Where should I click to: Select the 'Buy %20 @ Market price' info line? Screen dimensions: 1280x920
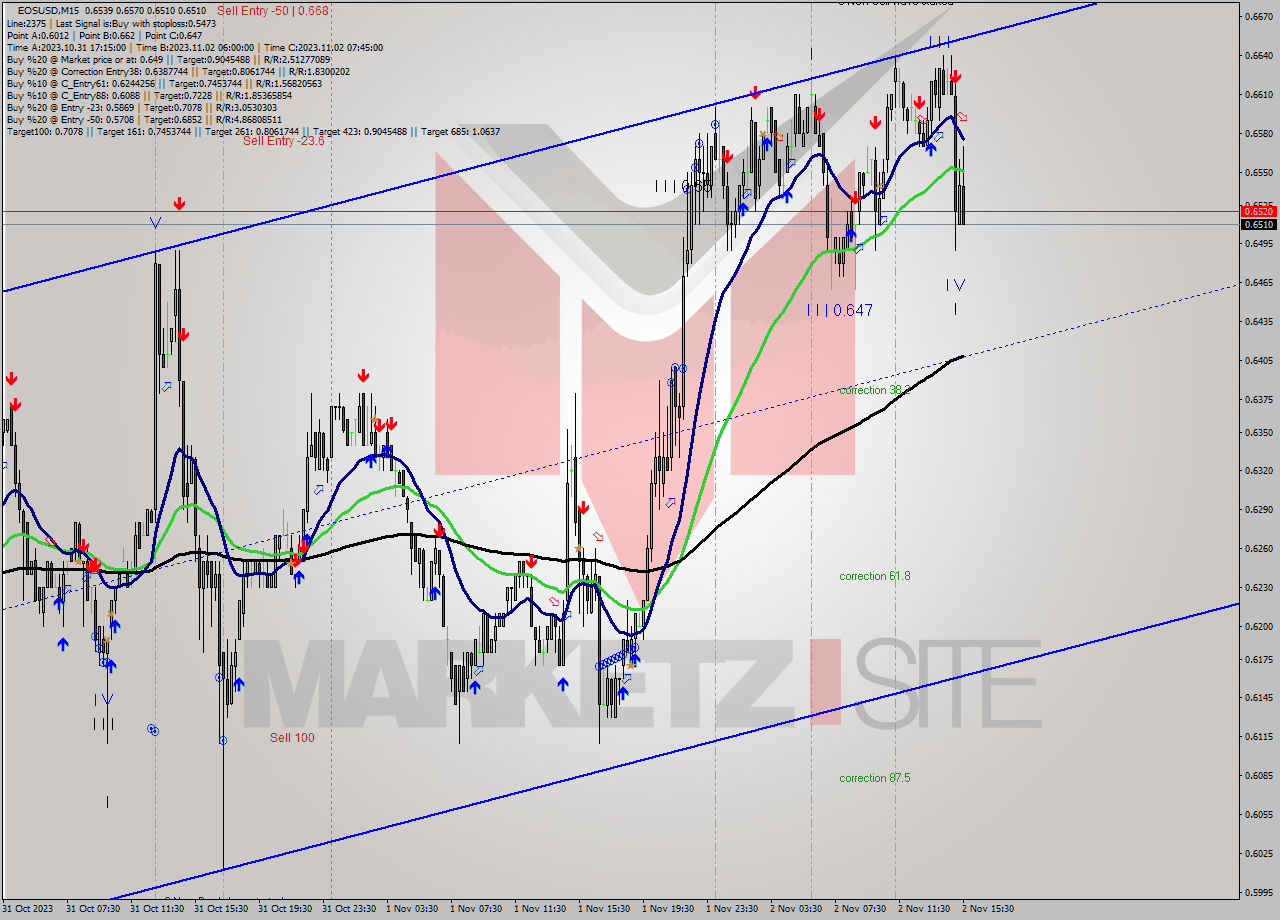pos(168,59)
